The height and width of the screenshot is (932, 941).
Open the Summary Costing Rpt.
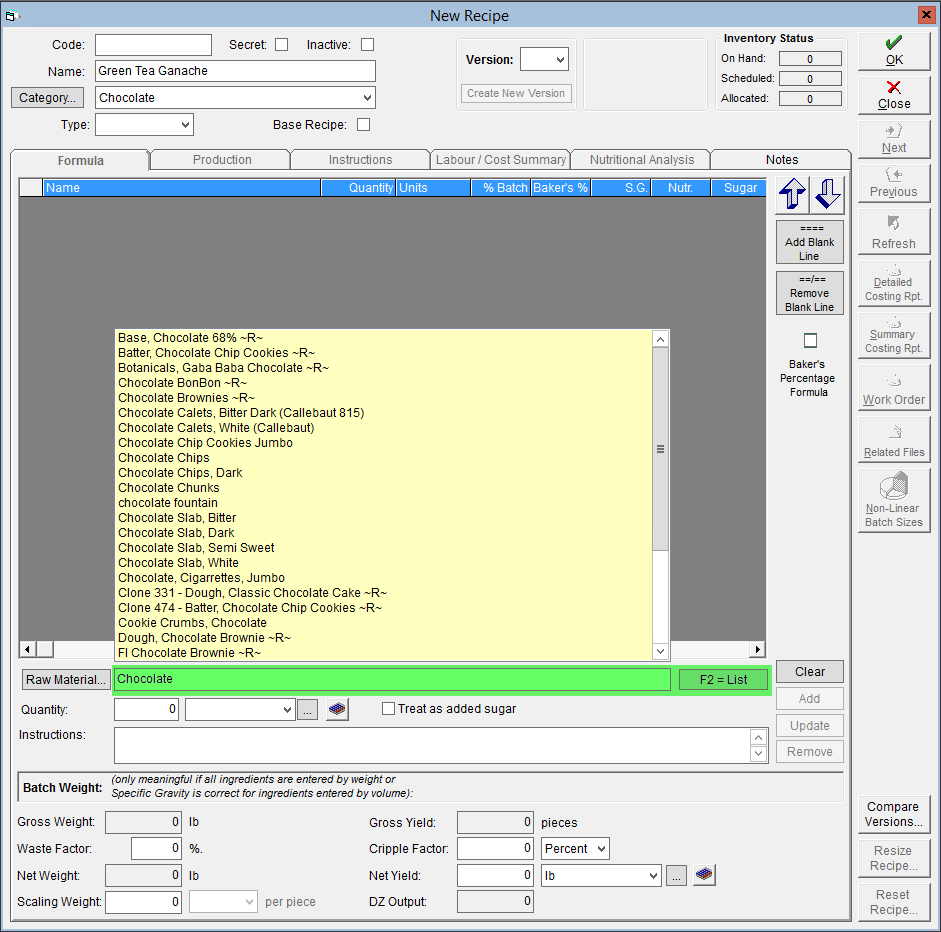[x=894, y=336]
